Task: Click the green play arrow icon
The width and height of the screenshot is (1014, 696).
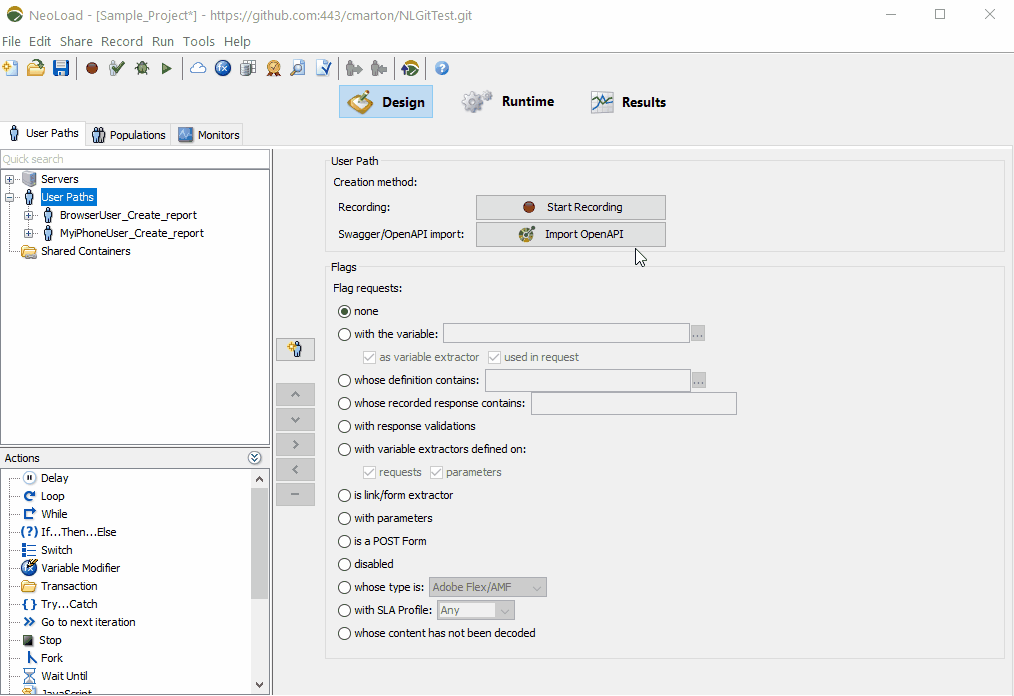Action: [167, 68]
